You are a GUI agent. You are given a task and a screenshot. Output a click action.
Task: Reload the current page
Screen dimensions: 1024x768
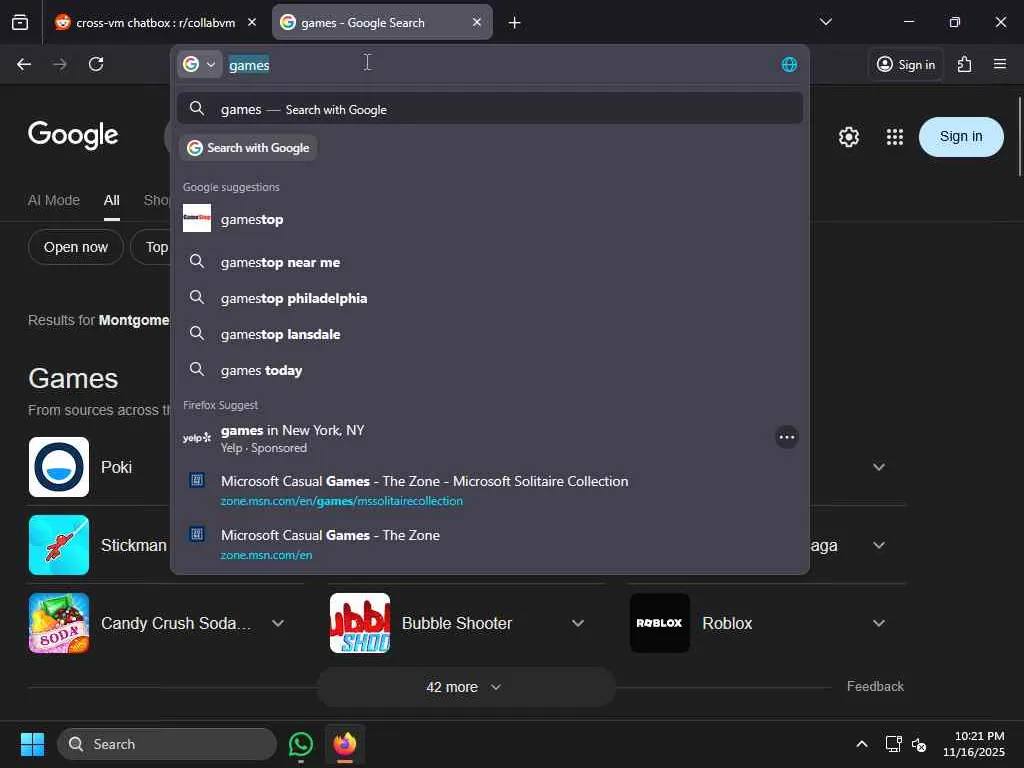[96, 64]
